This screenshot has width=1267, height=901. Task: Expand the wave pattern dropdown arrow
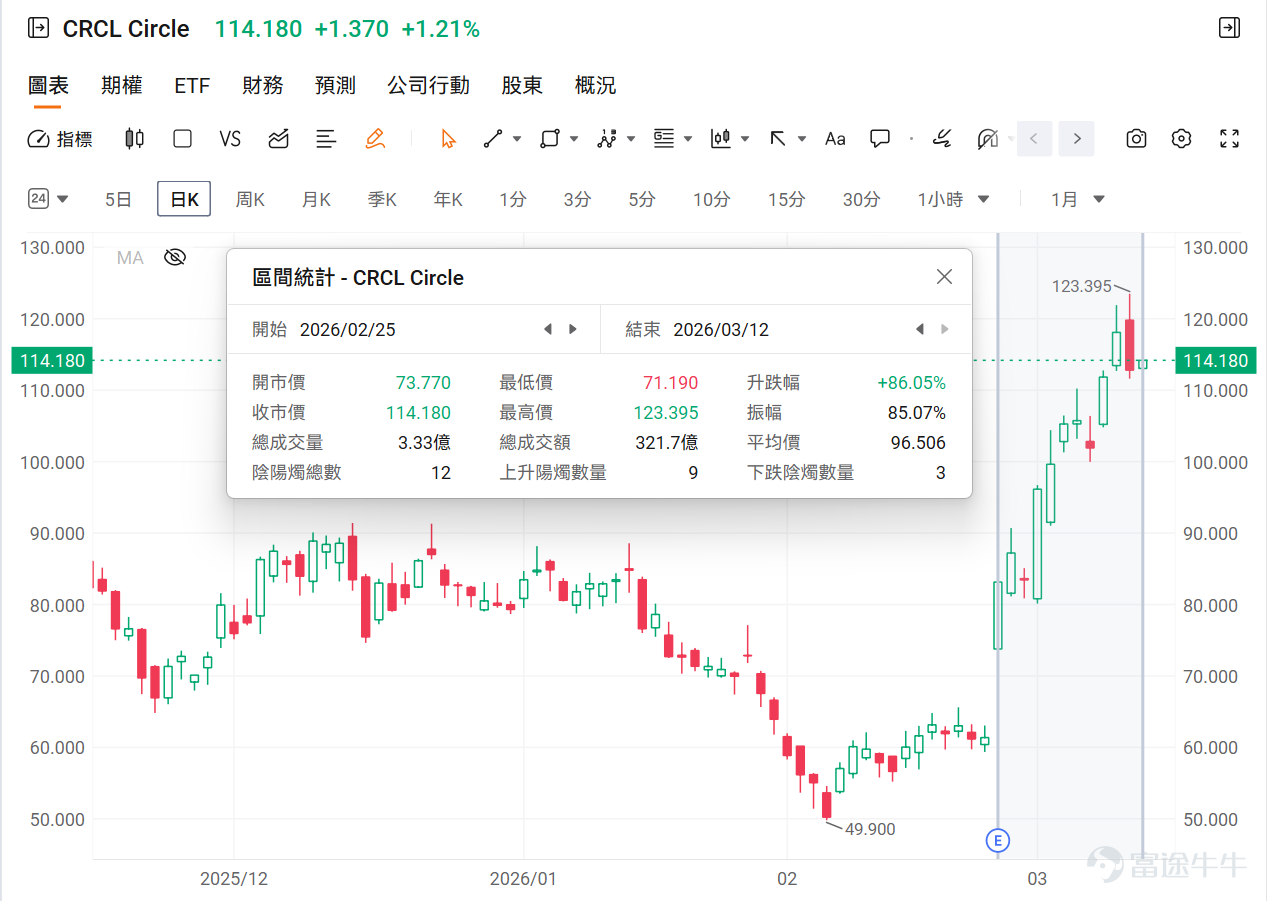pyautogui.click(x=631, y=139)
